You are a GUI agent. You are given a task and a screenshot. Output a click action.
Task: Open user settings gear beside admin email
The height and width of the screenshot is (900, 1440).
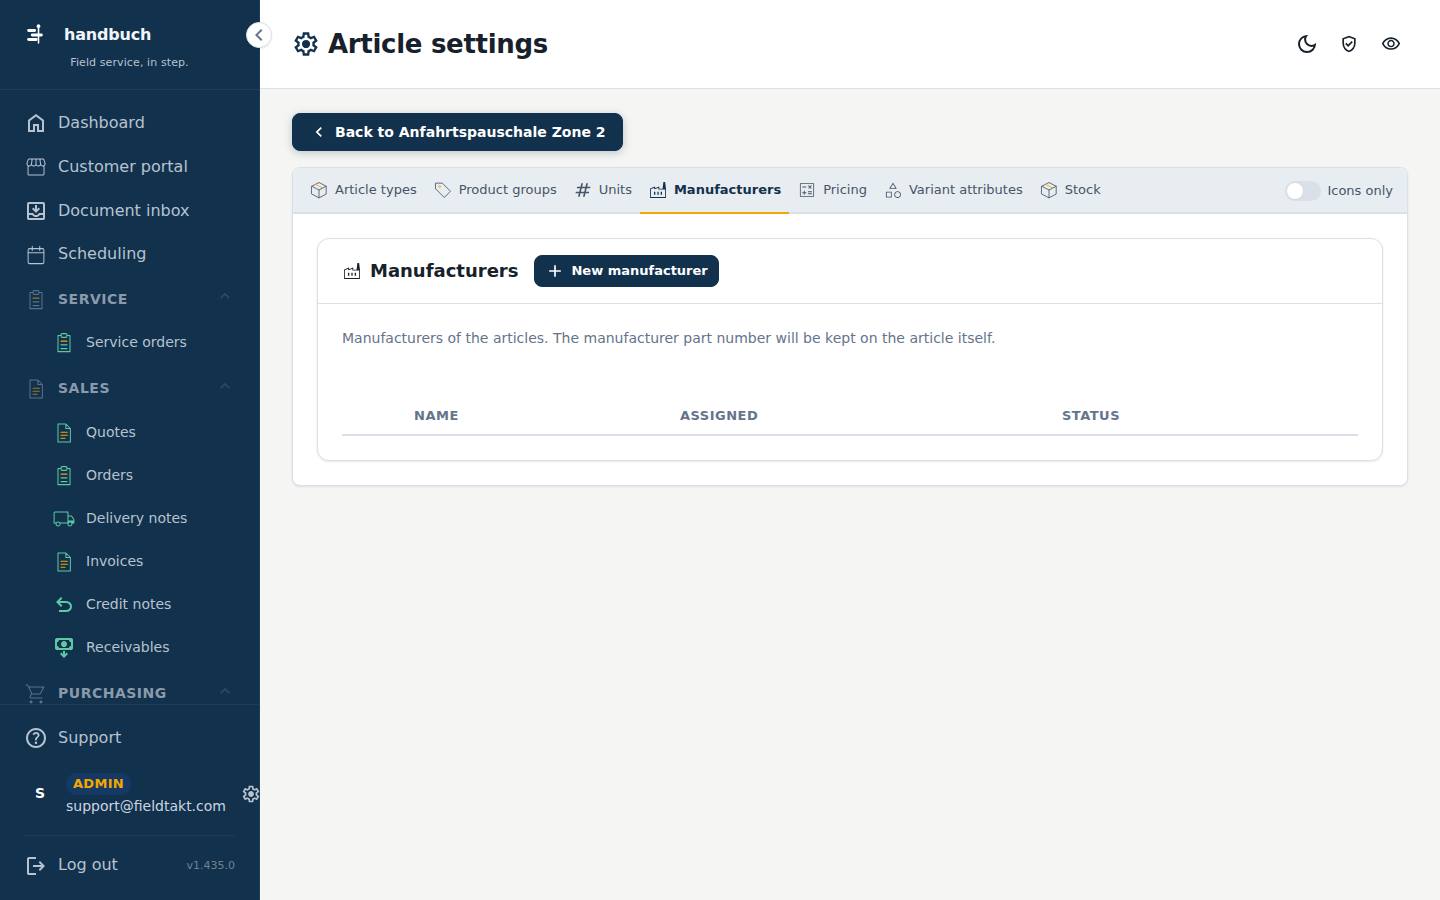click(251, 794)
